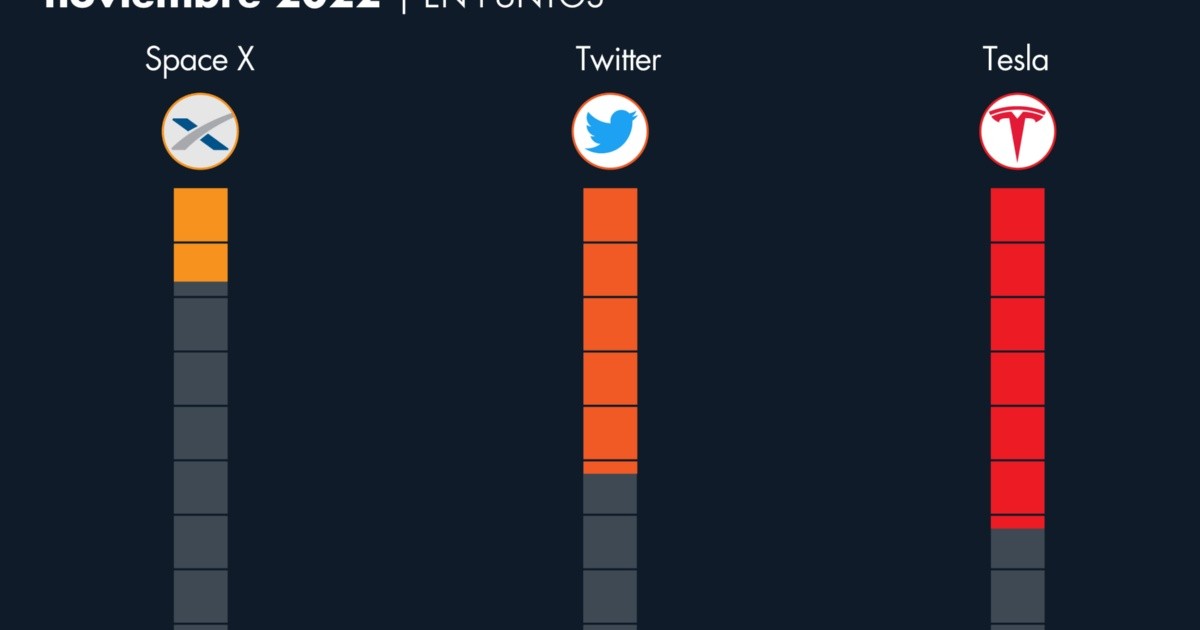Click the topmost orange segment of Space X bar
The image size is (1200, 630).
click(200, 215)
